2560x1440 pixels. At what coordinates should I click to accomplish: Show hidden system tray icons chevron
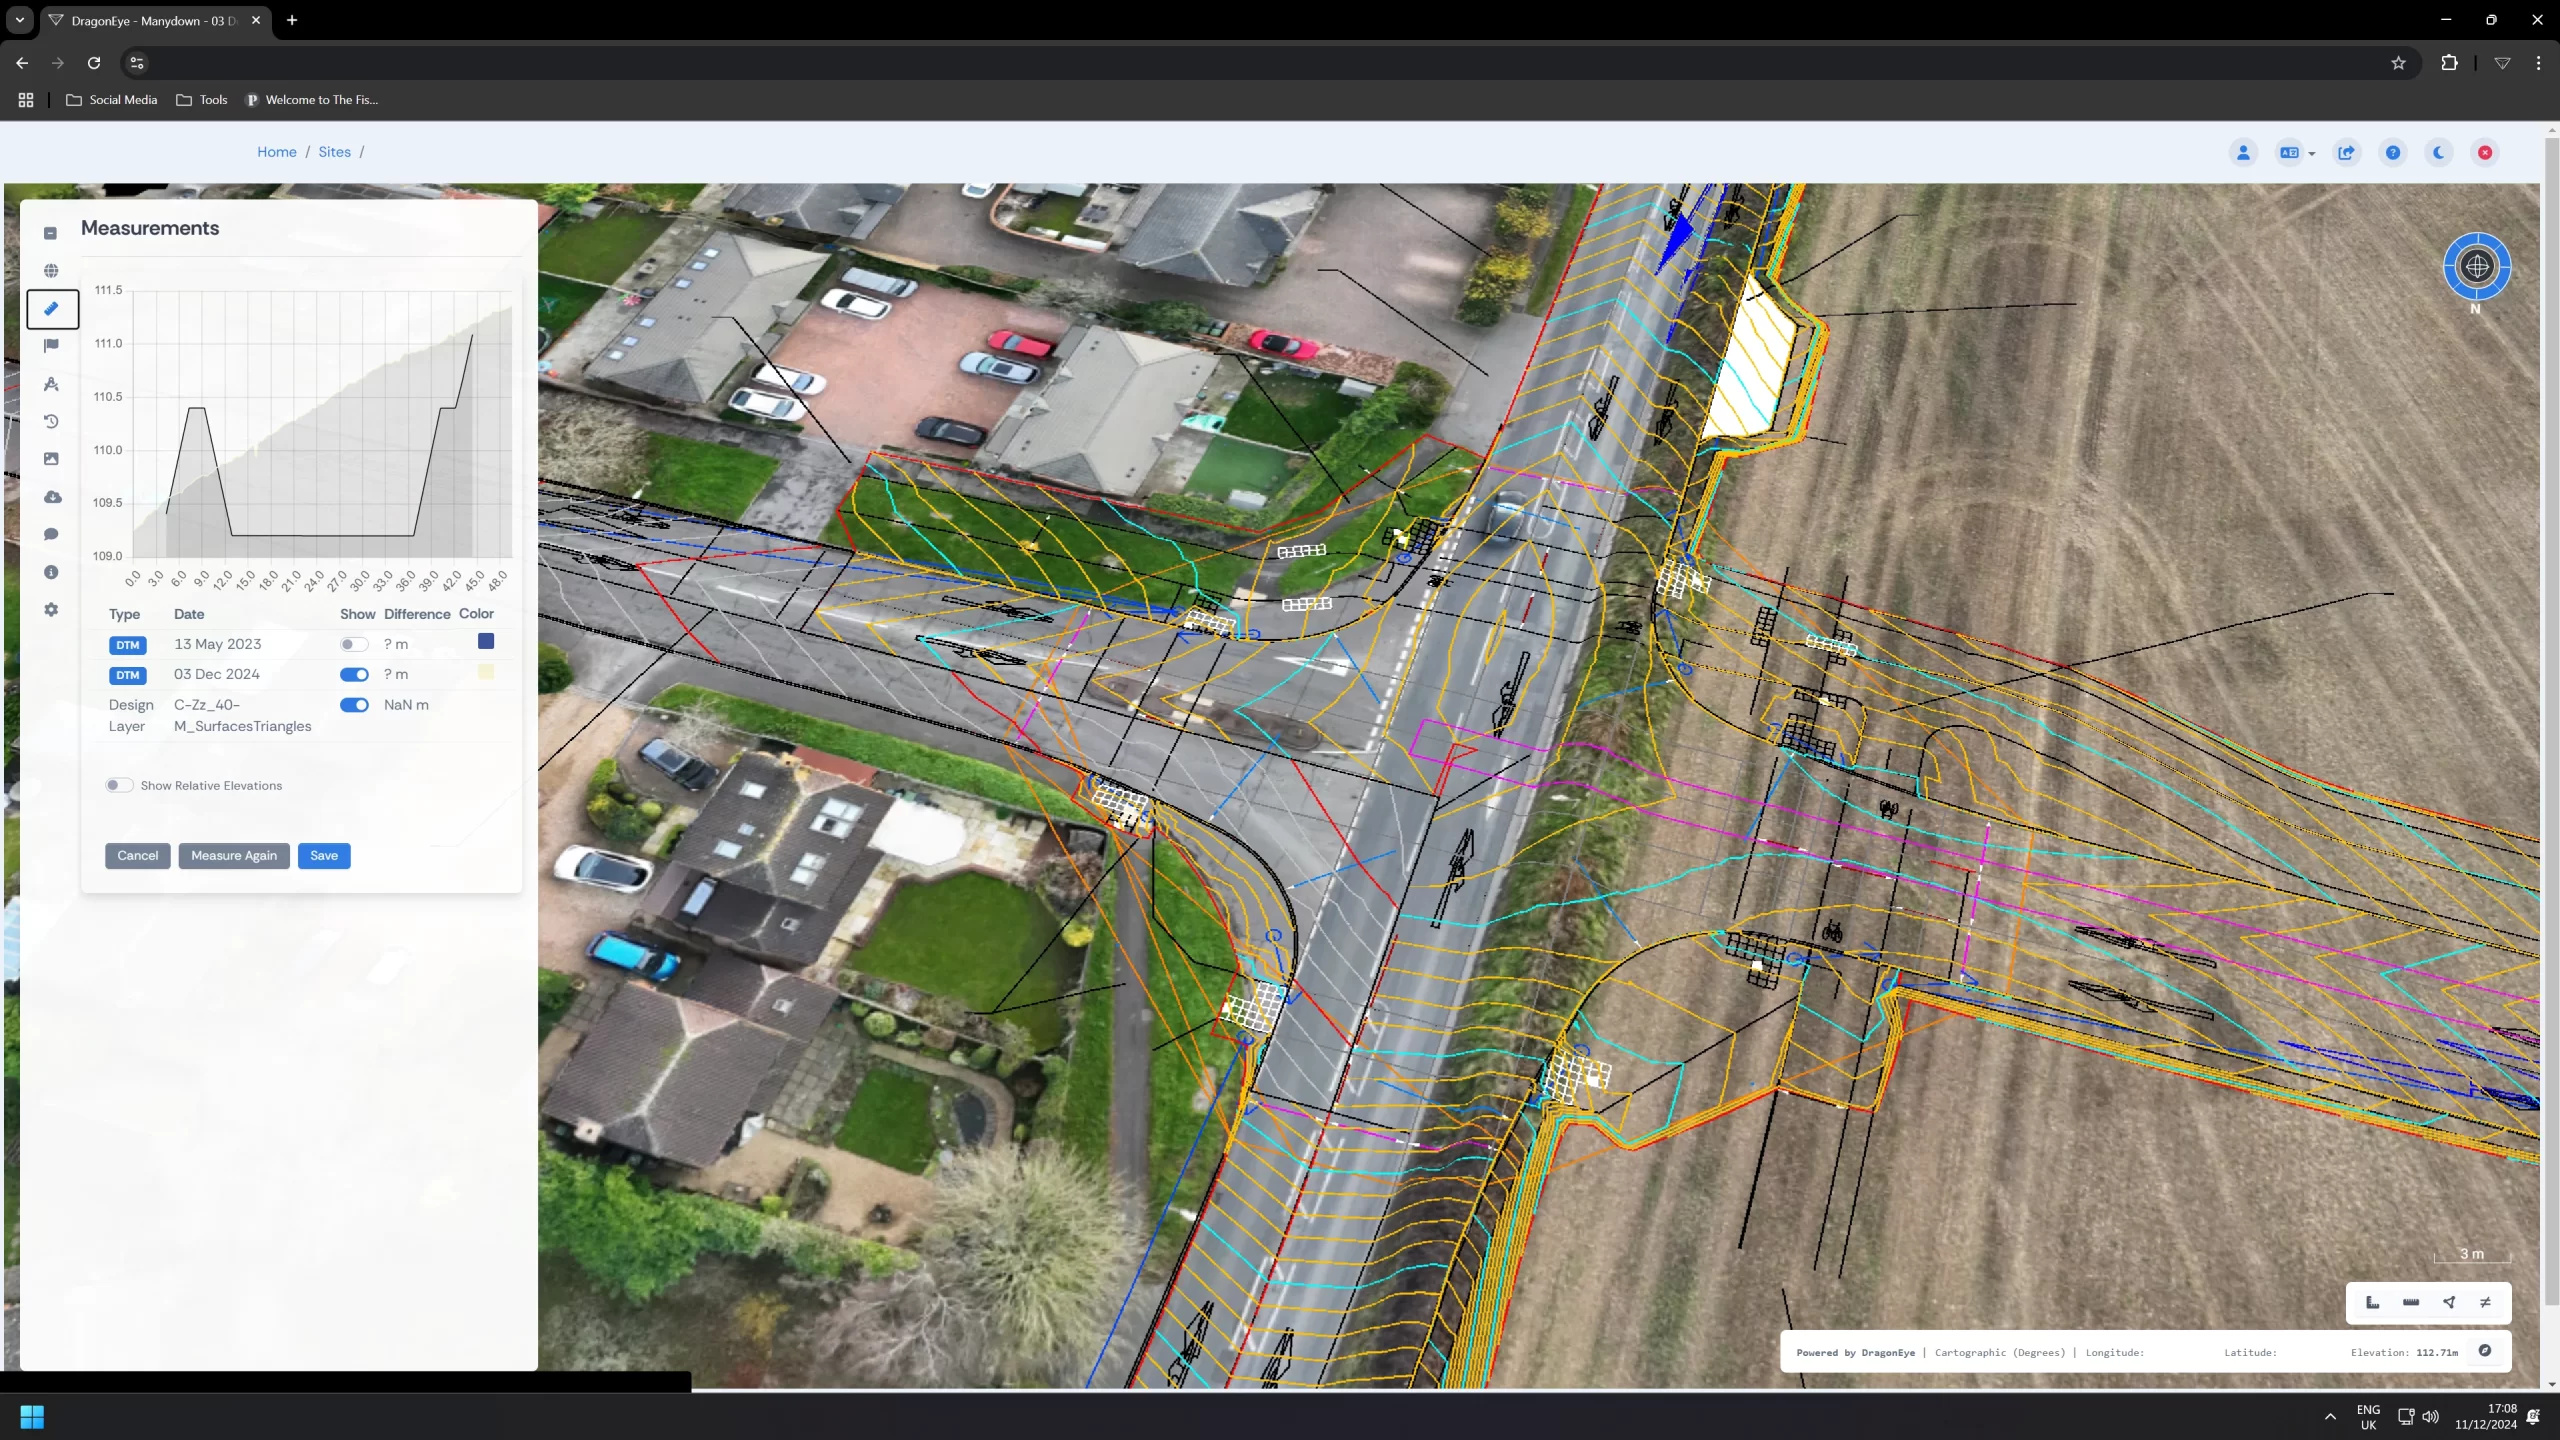pos(2330,1416)
